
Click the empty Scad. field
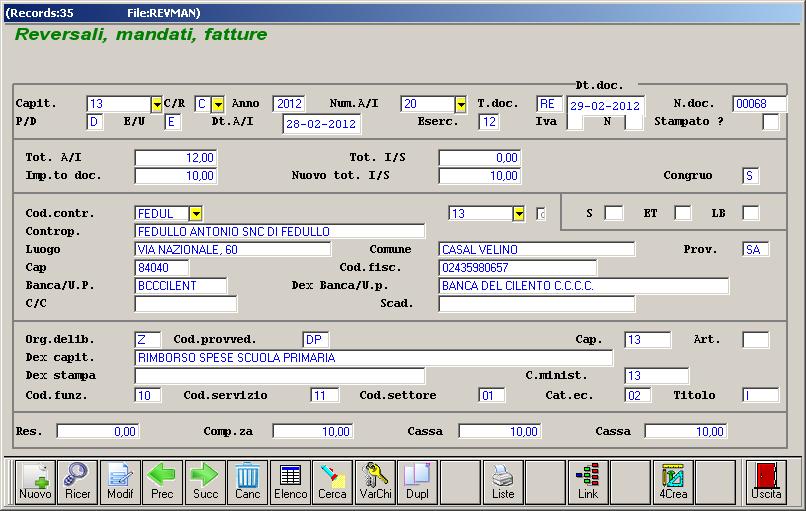[537, 304]
